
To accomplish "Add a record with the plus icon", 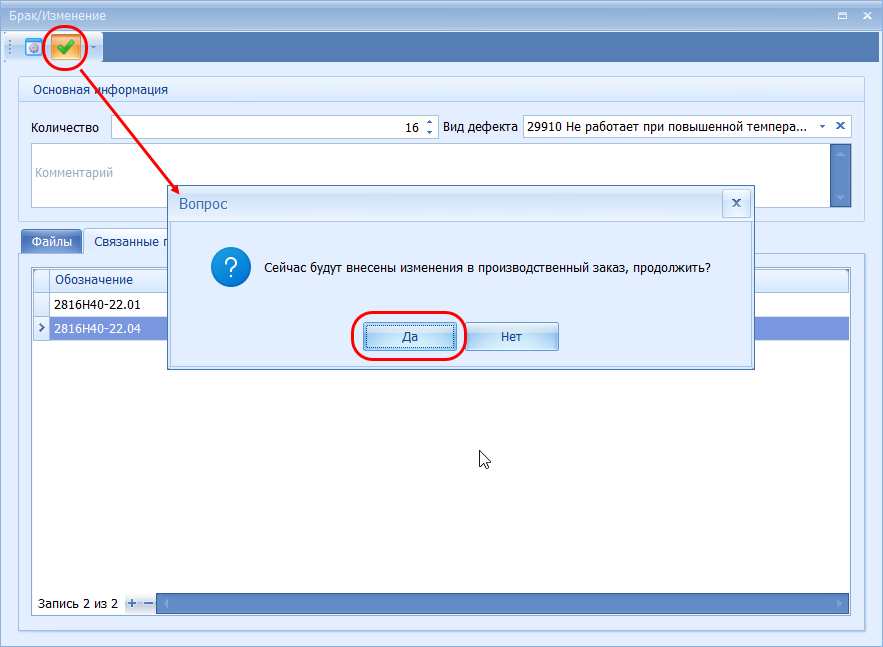I will pos(132,603).
